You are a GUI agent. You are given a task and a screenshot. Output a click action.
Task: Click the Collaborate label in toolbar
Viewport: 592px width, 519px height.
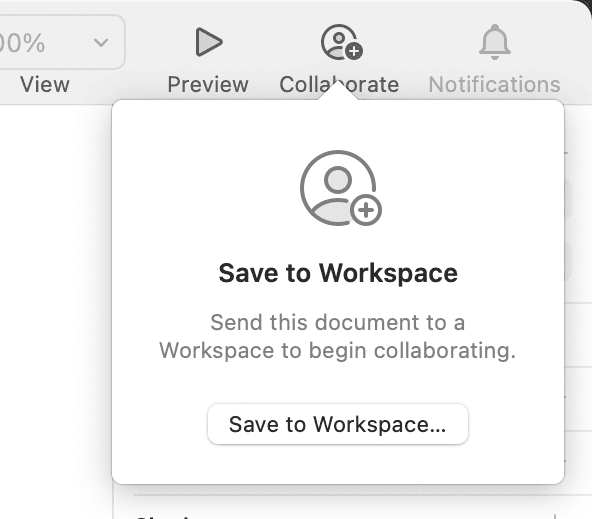coord(339,84)
